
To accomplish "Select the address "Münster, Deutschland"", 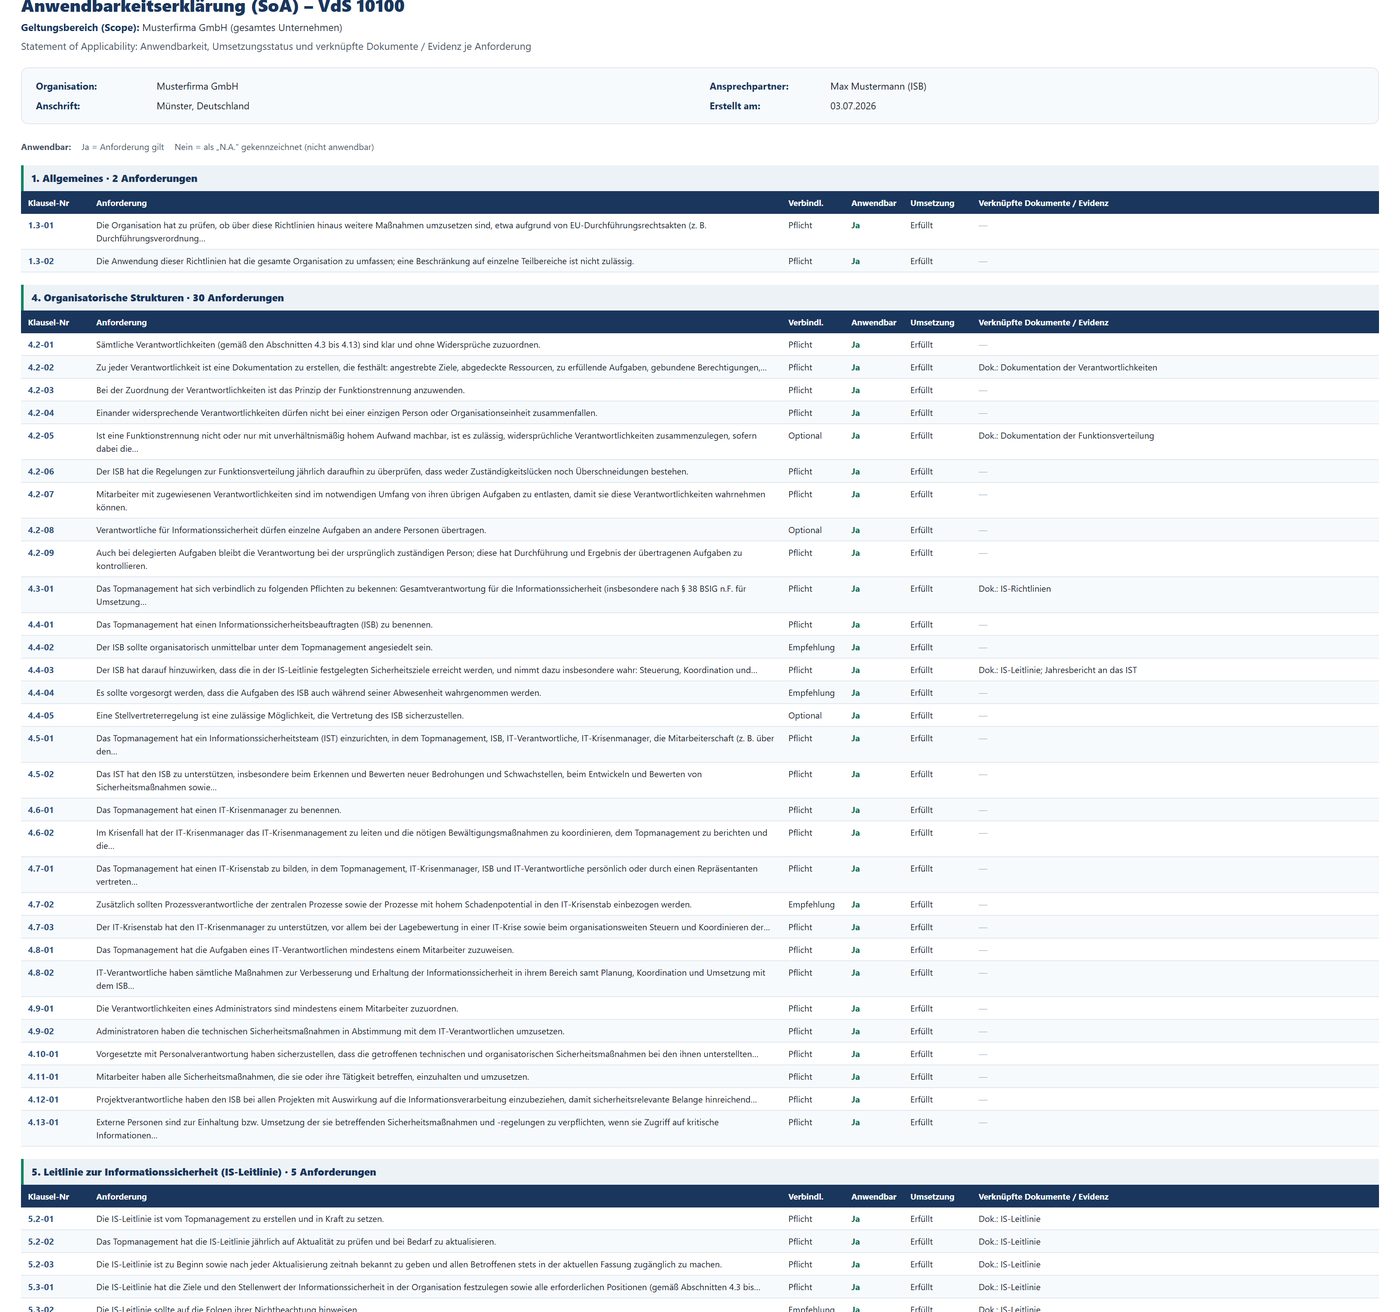I will pyautogui.click(x=203, y=106).
